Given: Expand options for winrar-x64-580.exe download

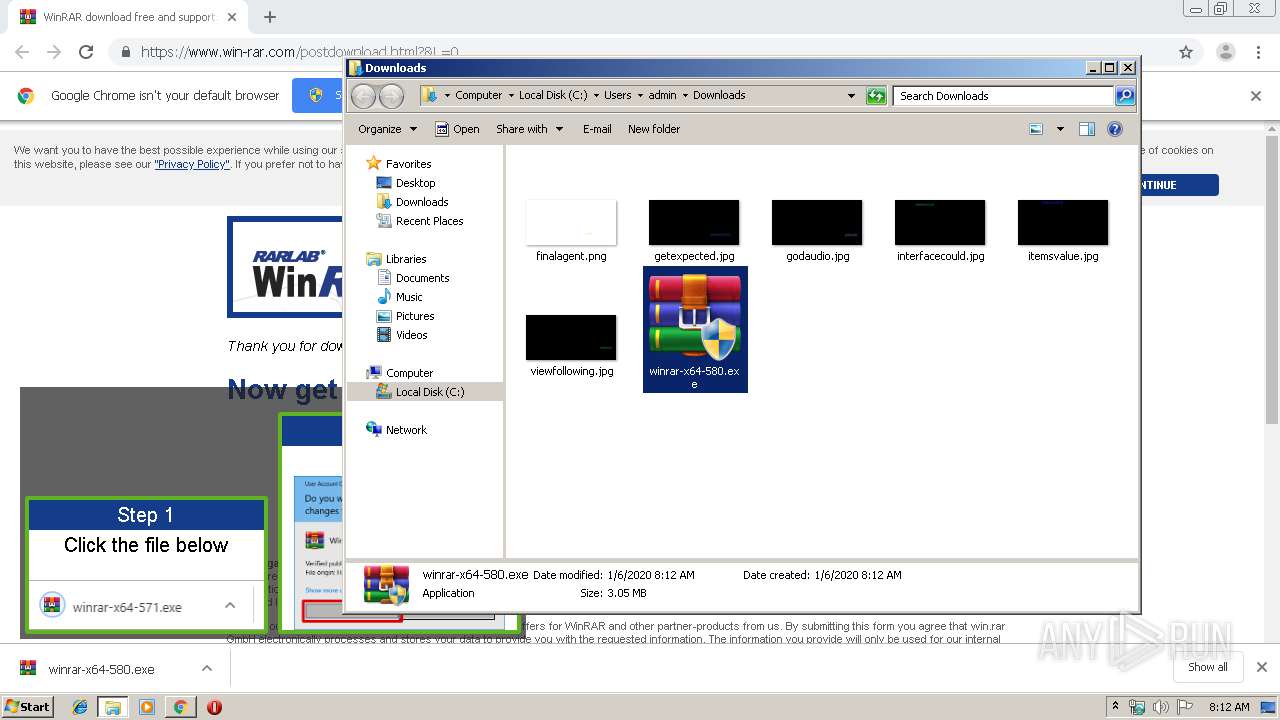Looking at the screenshot, I should point(207,668).
